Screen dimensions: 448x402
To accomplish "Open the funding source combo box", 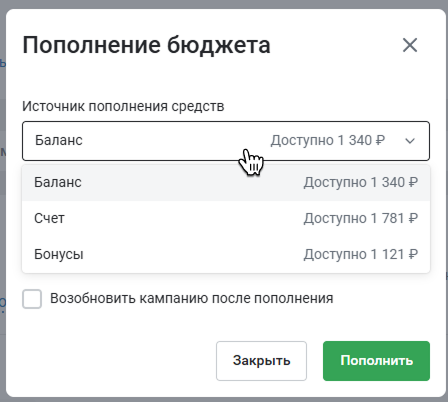I will [x=226, y=141].
